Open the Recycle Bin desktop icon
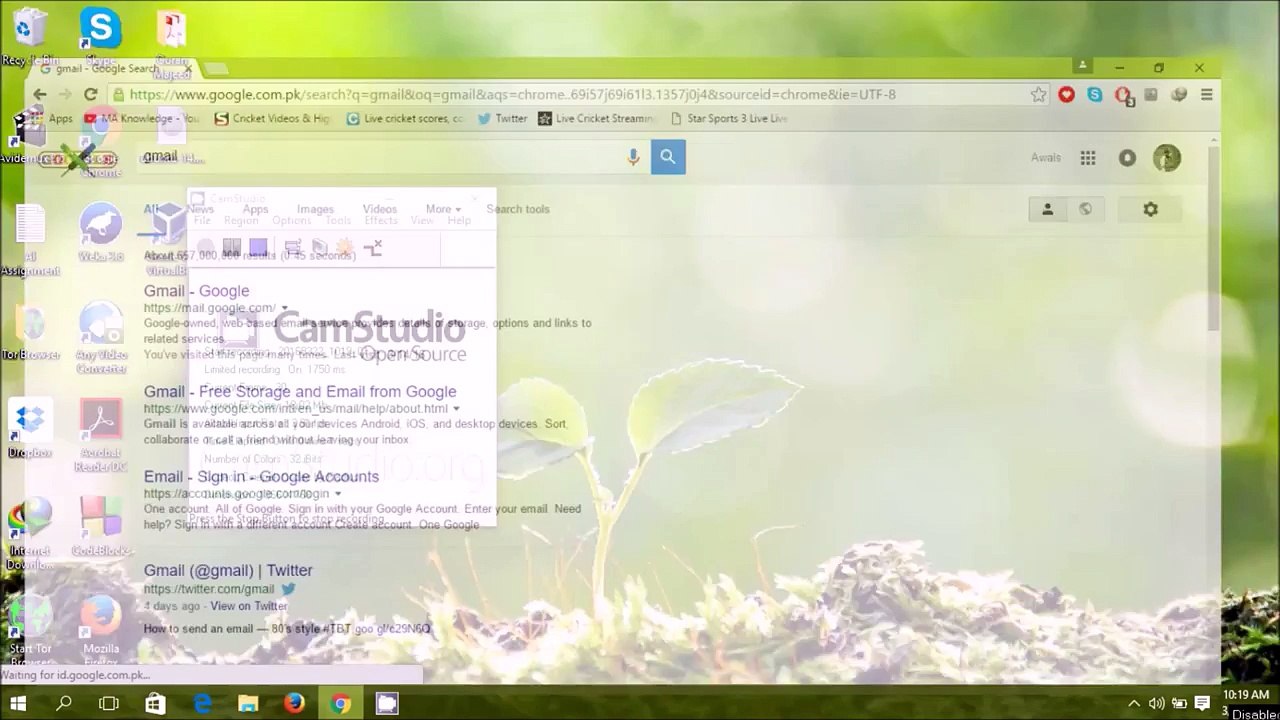This screenshot has width=1280, height=720. 30,37
